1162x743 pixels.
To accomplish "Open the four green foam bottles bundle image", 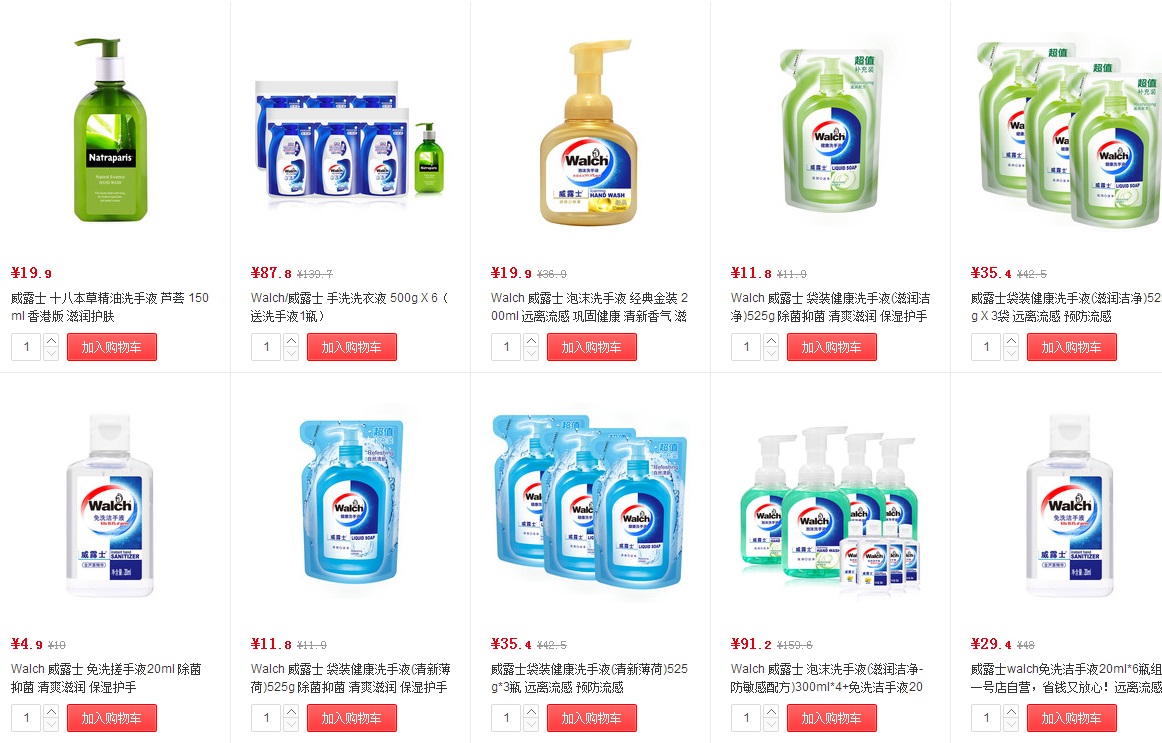I will [x=830, y=511].
